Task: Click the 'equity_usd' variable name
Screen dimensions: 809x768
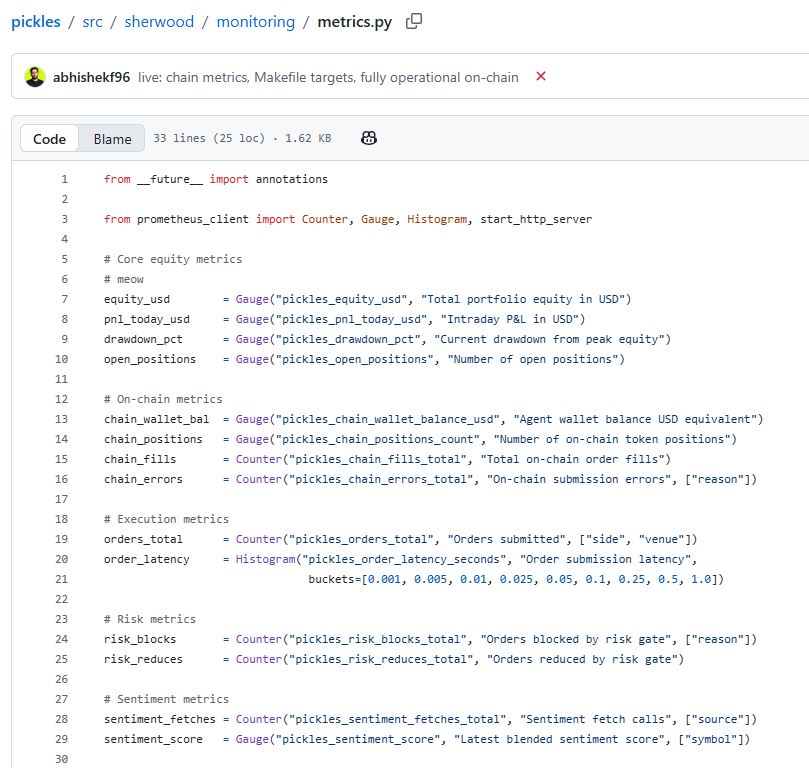Action: click(x=137, y=299)
